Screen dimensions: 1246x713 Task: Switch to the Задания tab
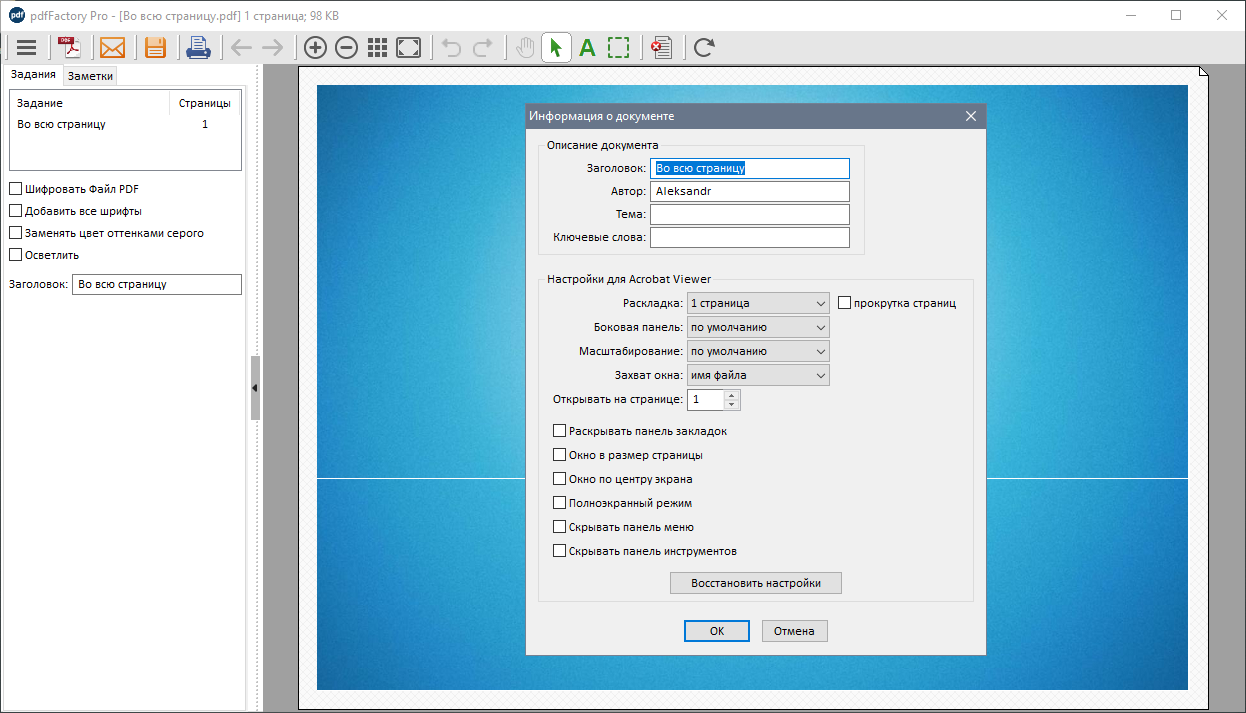pos(34,75)
